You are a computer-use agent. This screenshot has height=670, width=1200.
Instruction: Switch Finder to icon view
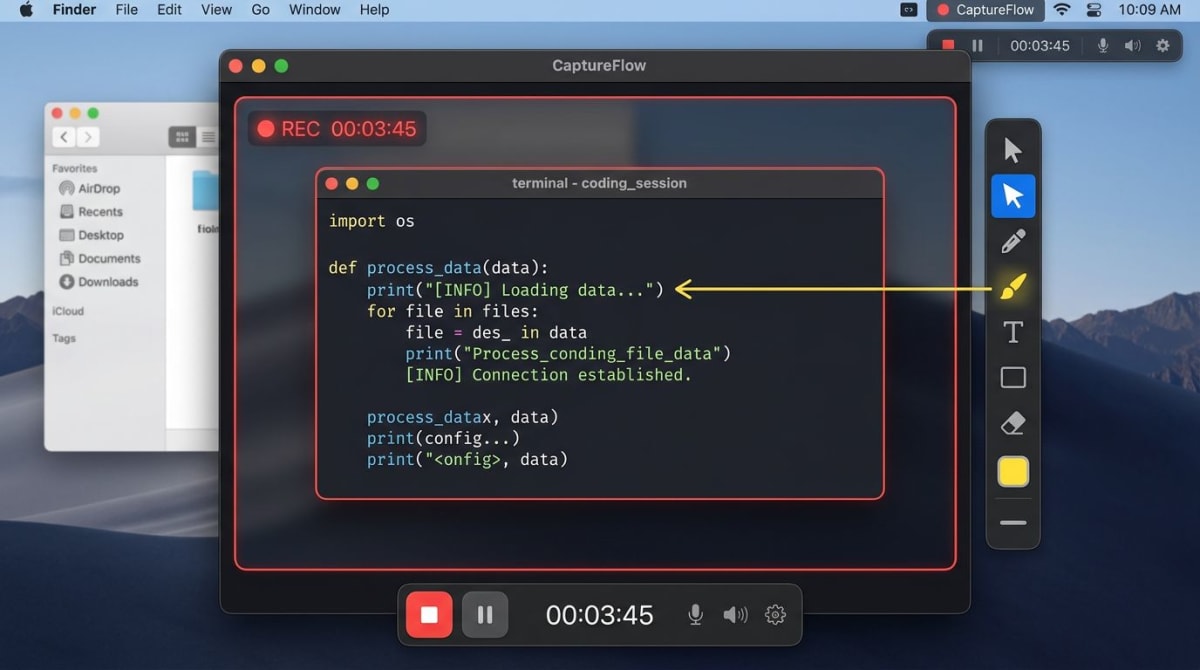point(181,137)
